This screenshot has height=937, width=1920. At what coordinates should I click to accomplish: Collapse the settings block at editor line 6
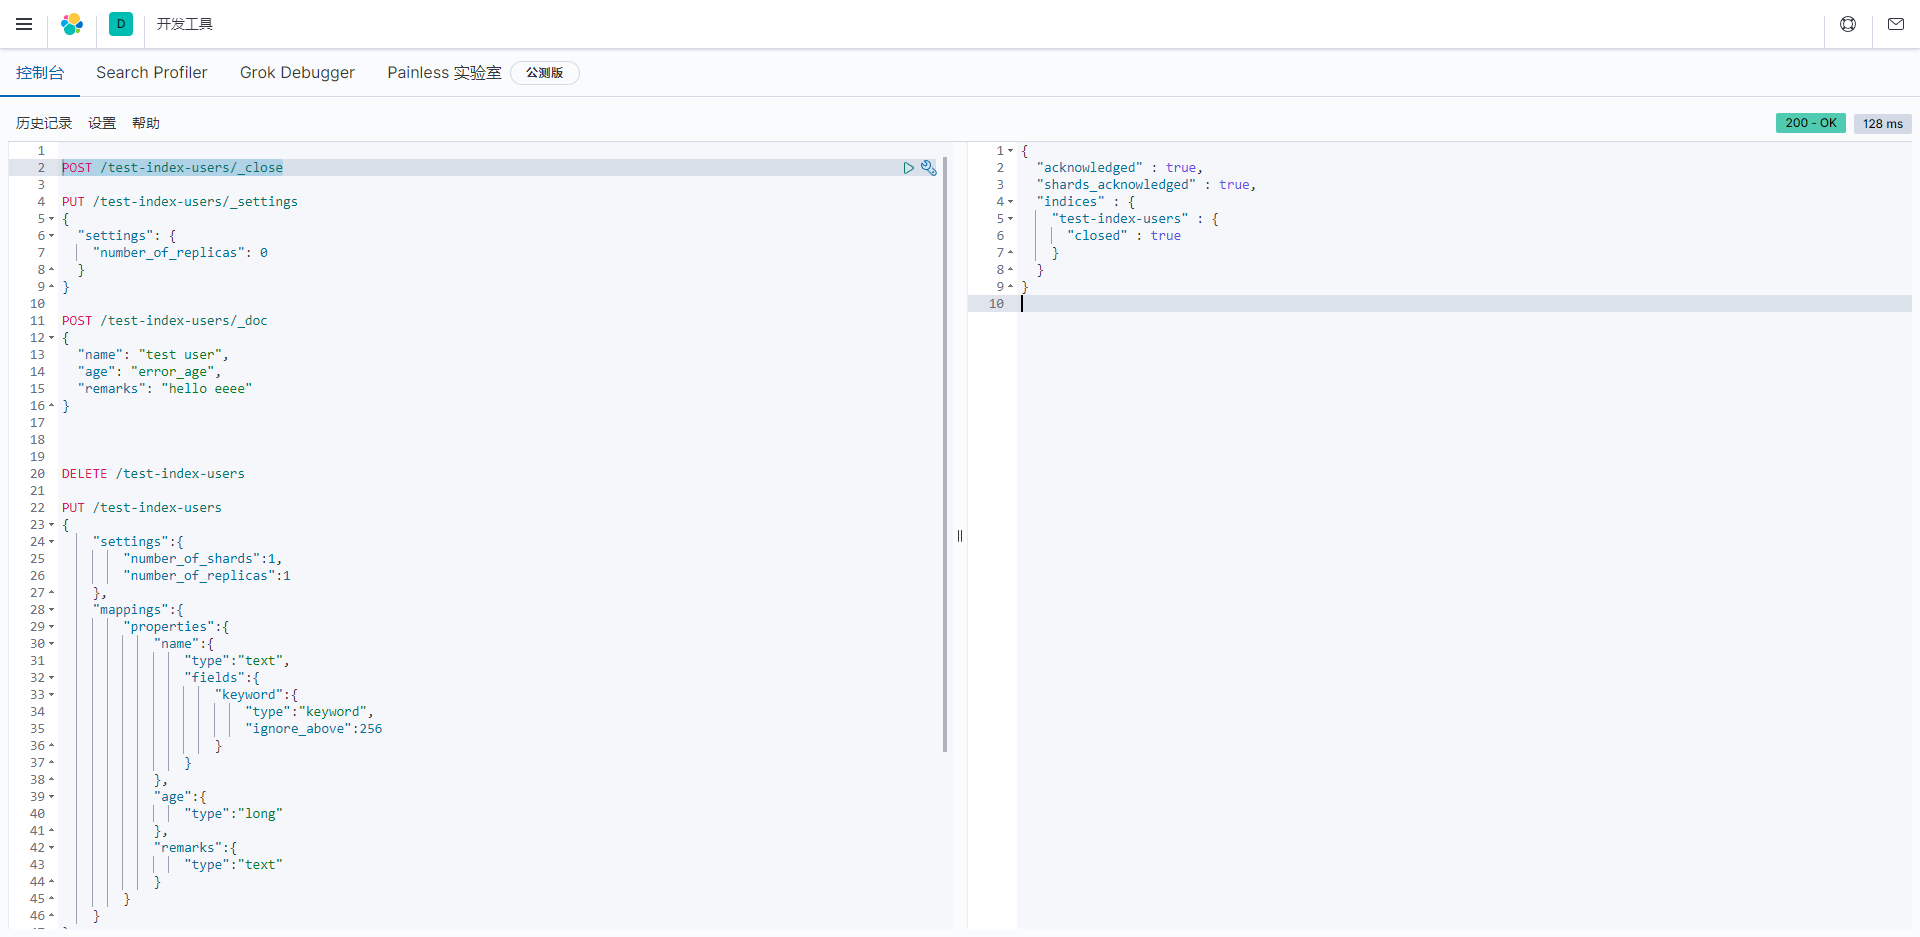[52, 236]
